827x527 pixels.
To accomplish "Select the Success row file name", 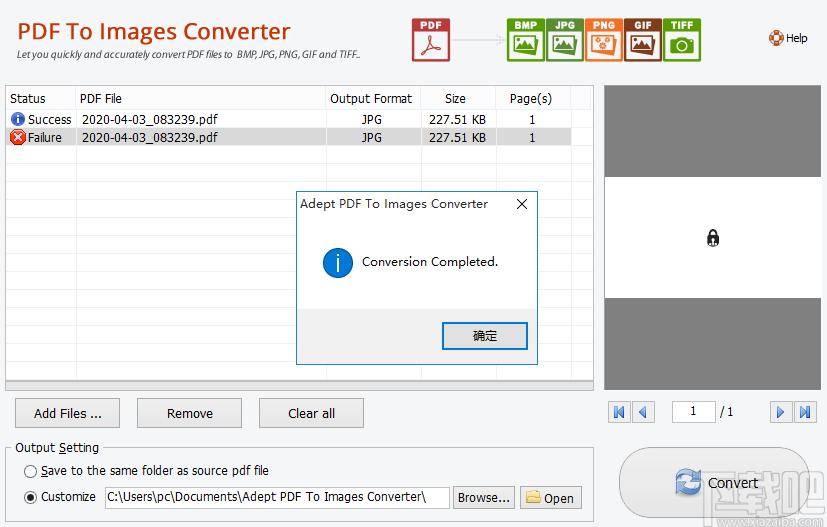I will pyautogui.click(x=150, y=120).
